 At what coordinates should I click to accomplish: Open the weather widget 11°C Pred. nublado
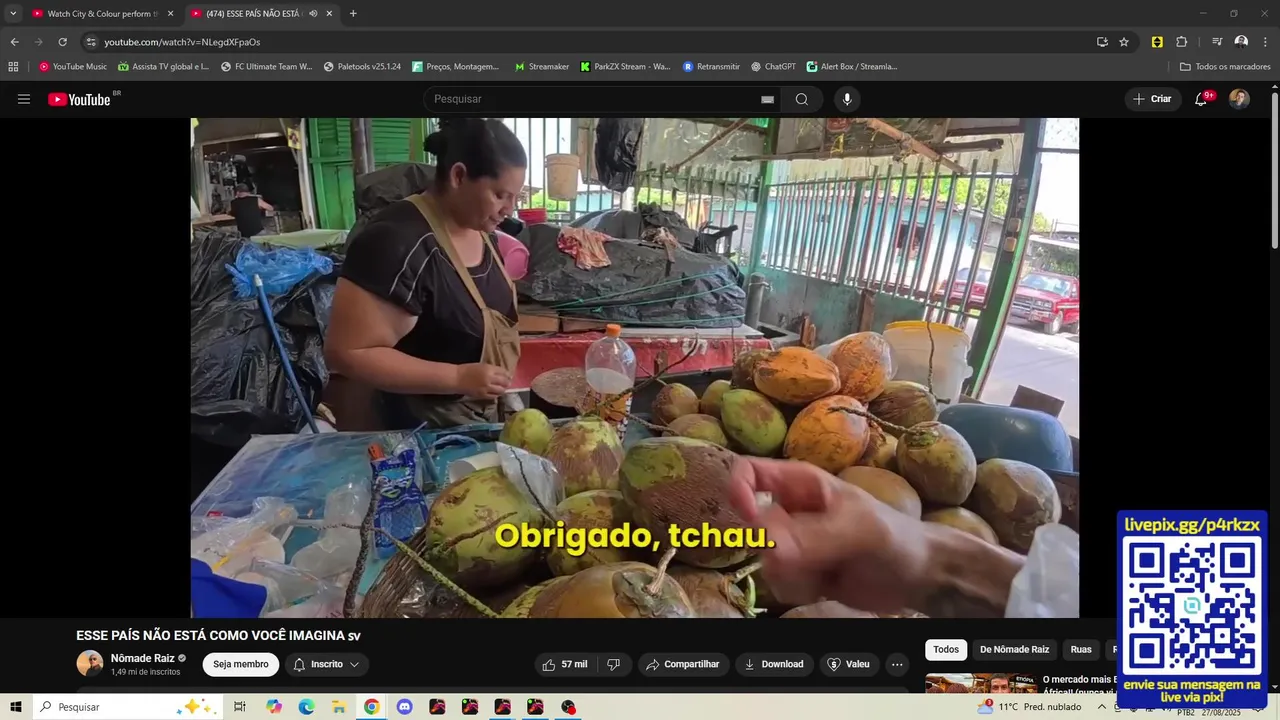pos(1031,707)
